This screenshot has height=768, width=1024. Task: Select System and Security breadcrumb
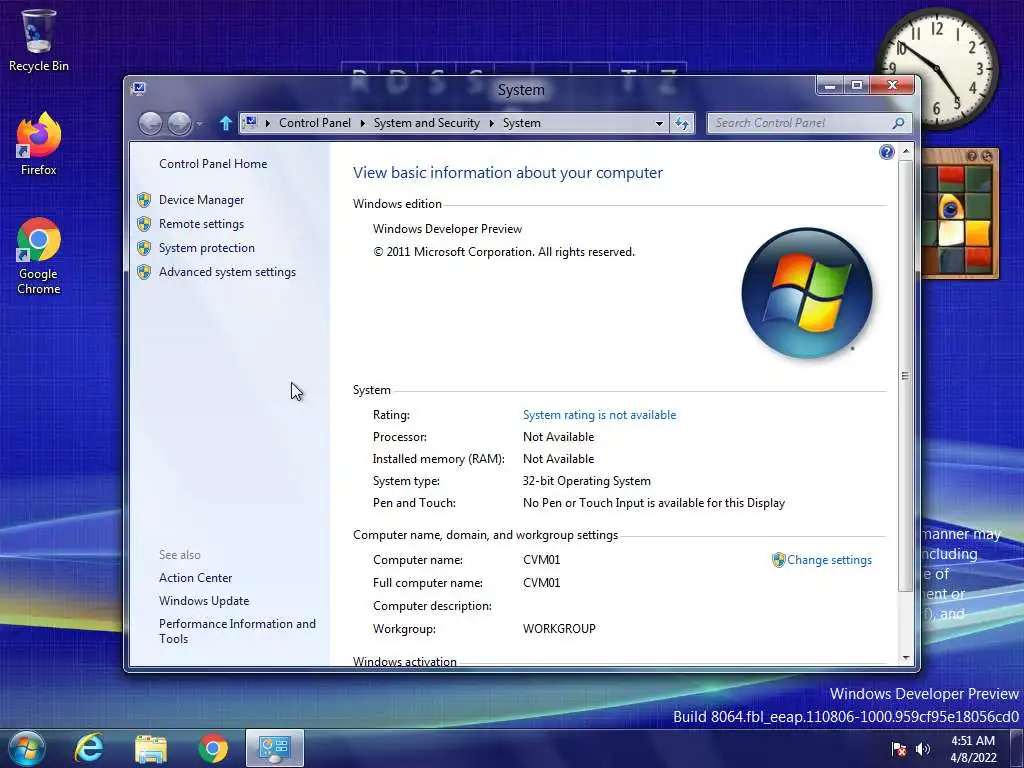[x=426, y=123]
